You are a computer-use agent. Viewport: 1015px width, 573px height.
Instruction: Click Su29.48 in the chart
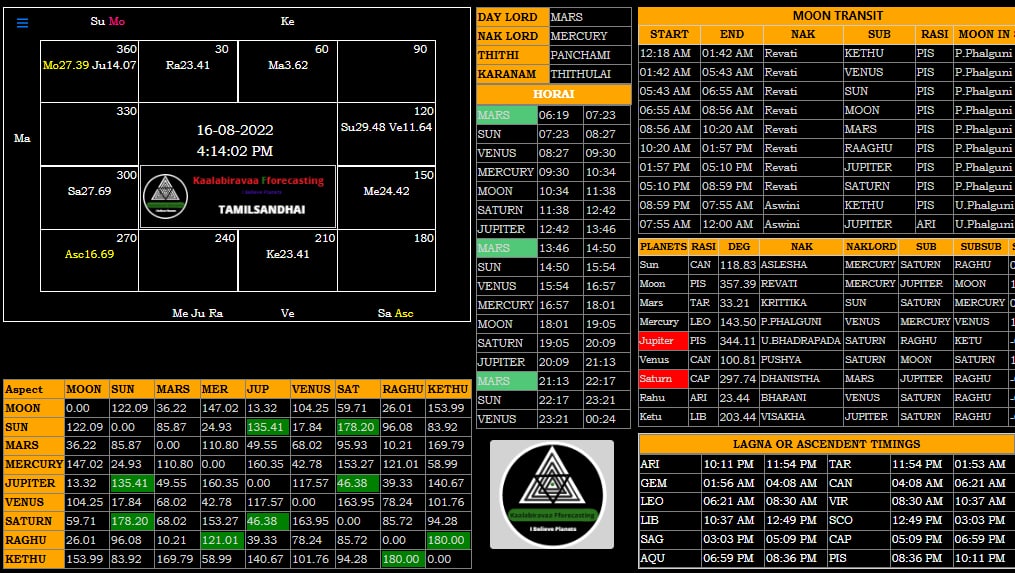362,128
